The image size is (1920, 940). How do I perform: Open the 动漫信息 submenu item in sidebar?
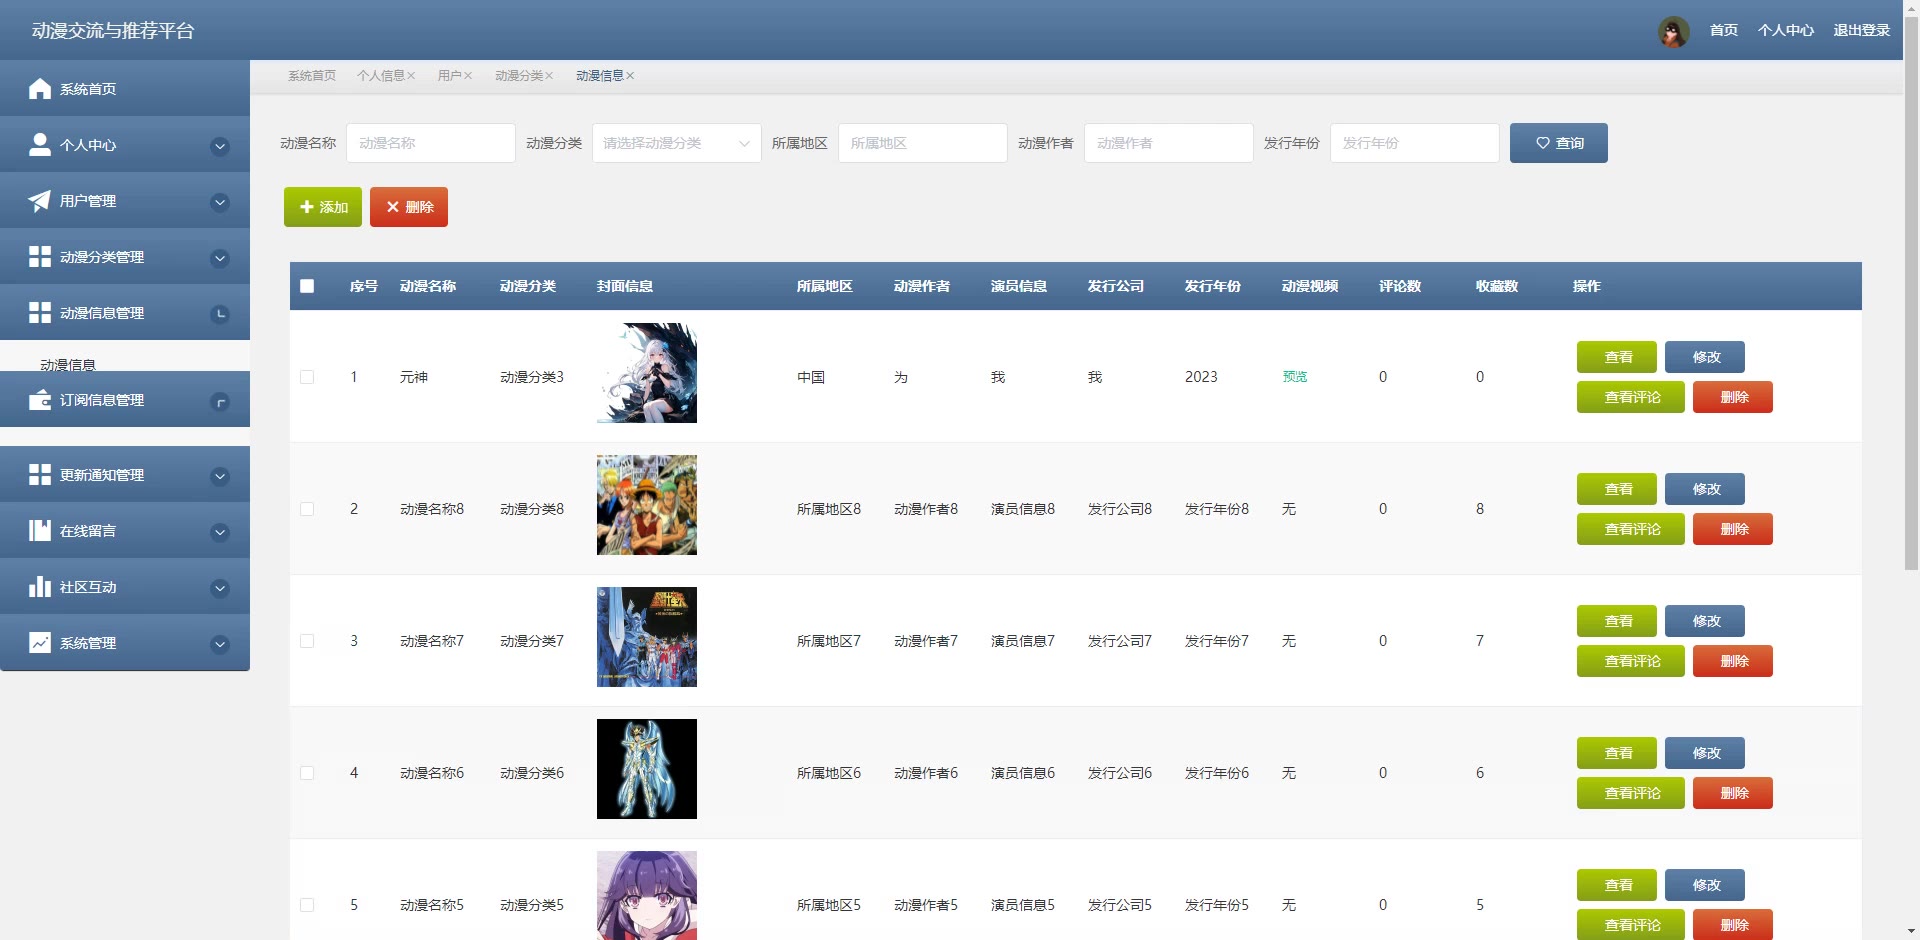[68, 365]
